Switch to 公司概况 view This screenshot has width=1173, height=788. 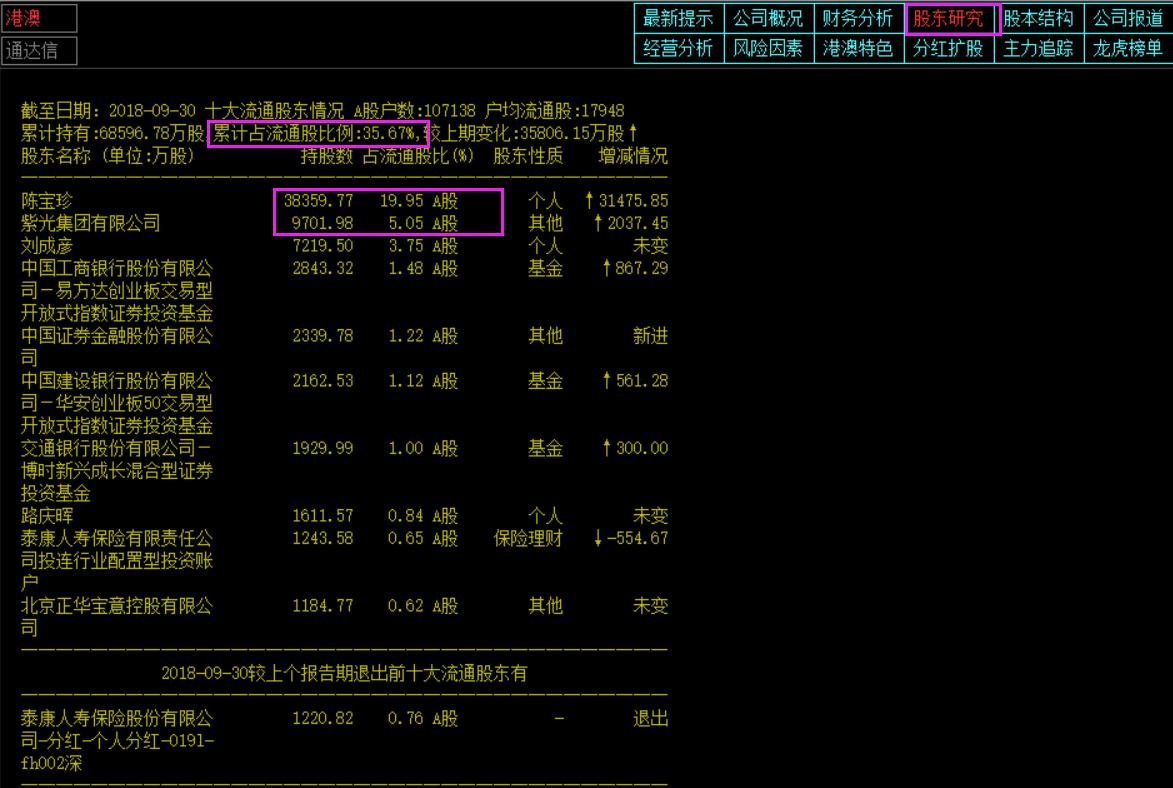[x=769, y=17]
